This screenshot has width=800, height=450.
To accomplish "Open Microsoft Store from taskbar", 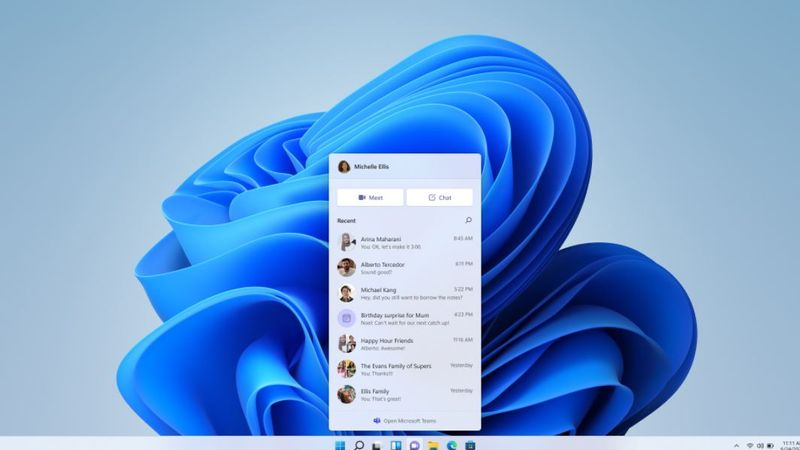I will pos(470,445).
